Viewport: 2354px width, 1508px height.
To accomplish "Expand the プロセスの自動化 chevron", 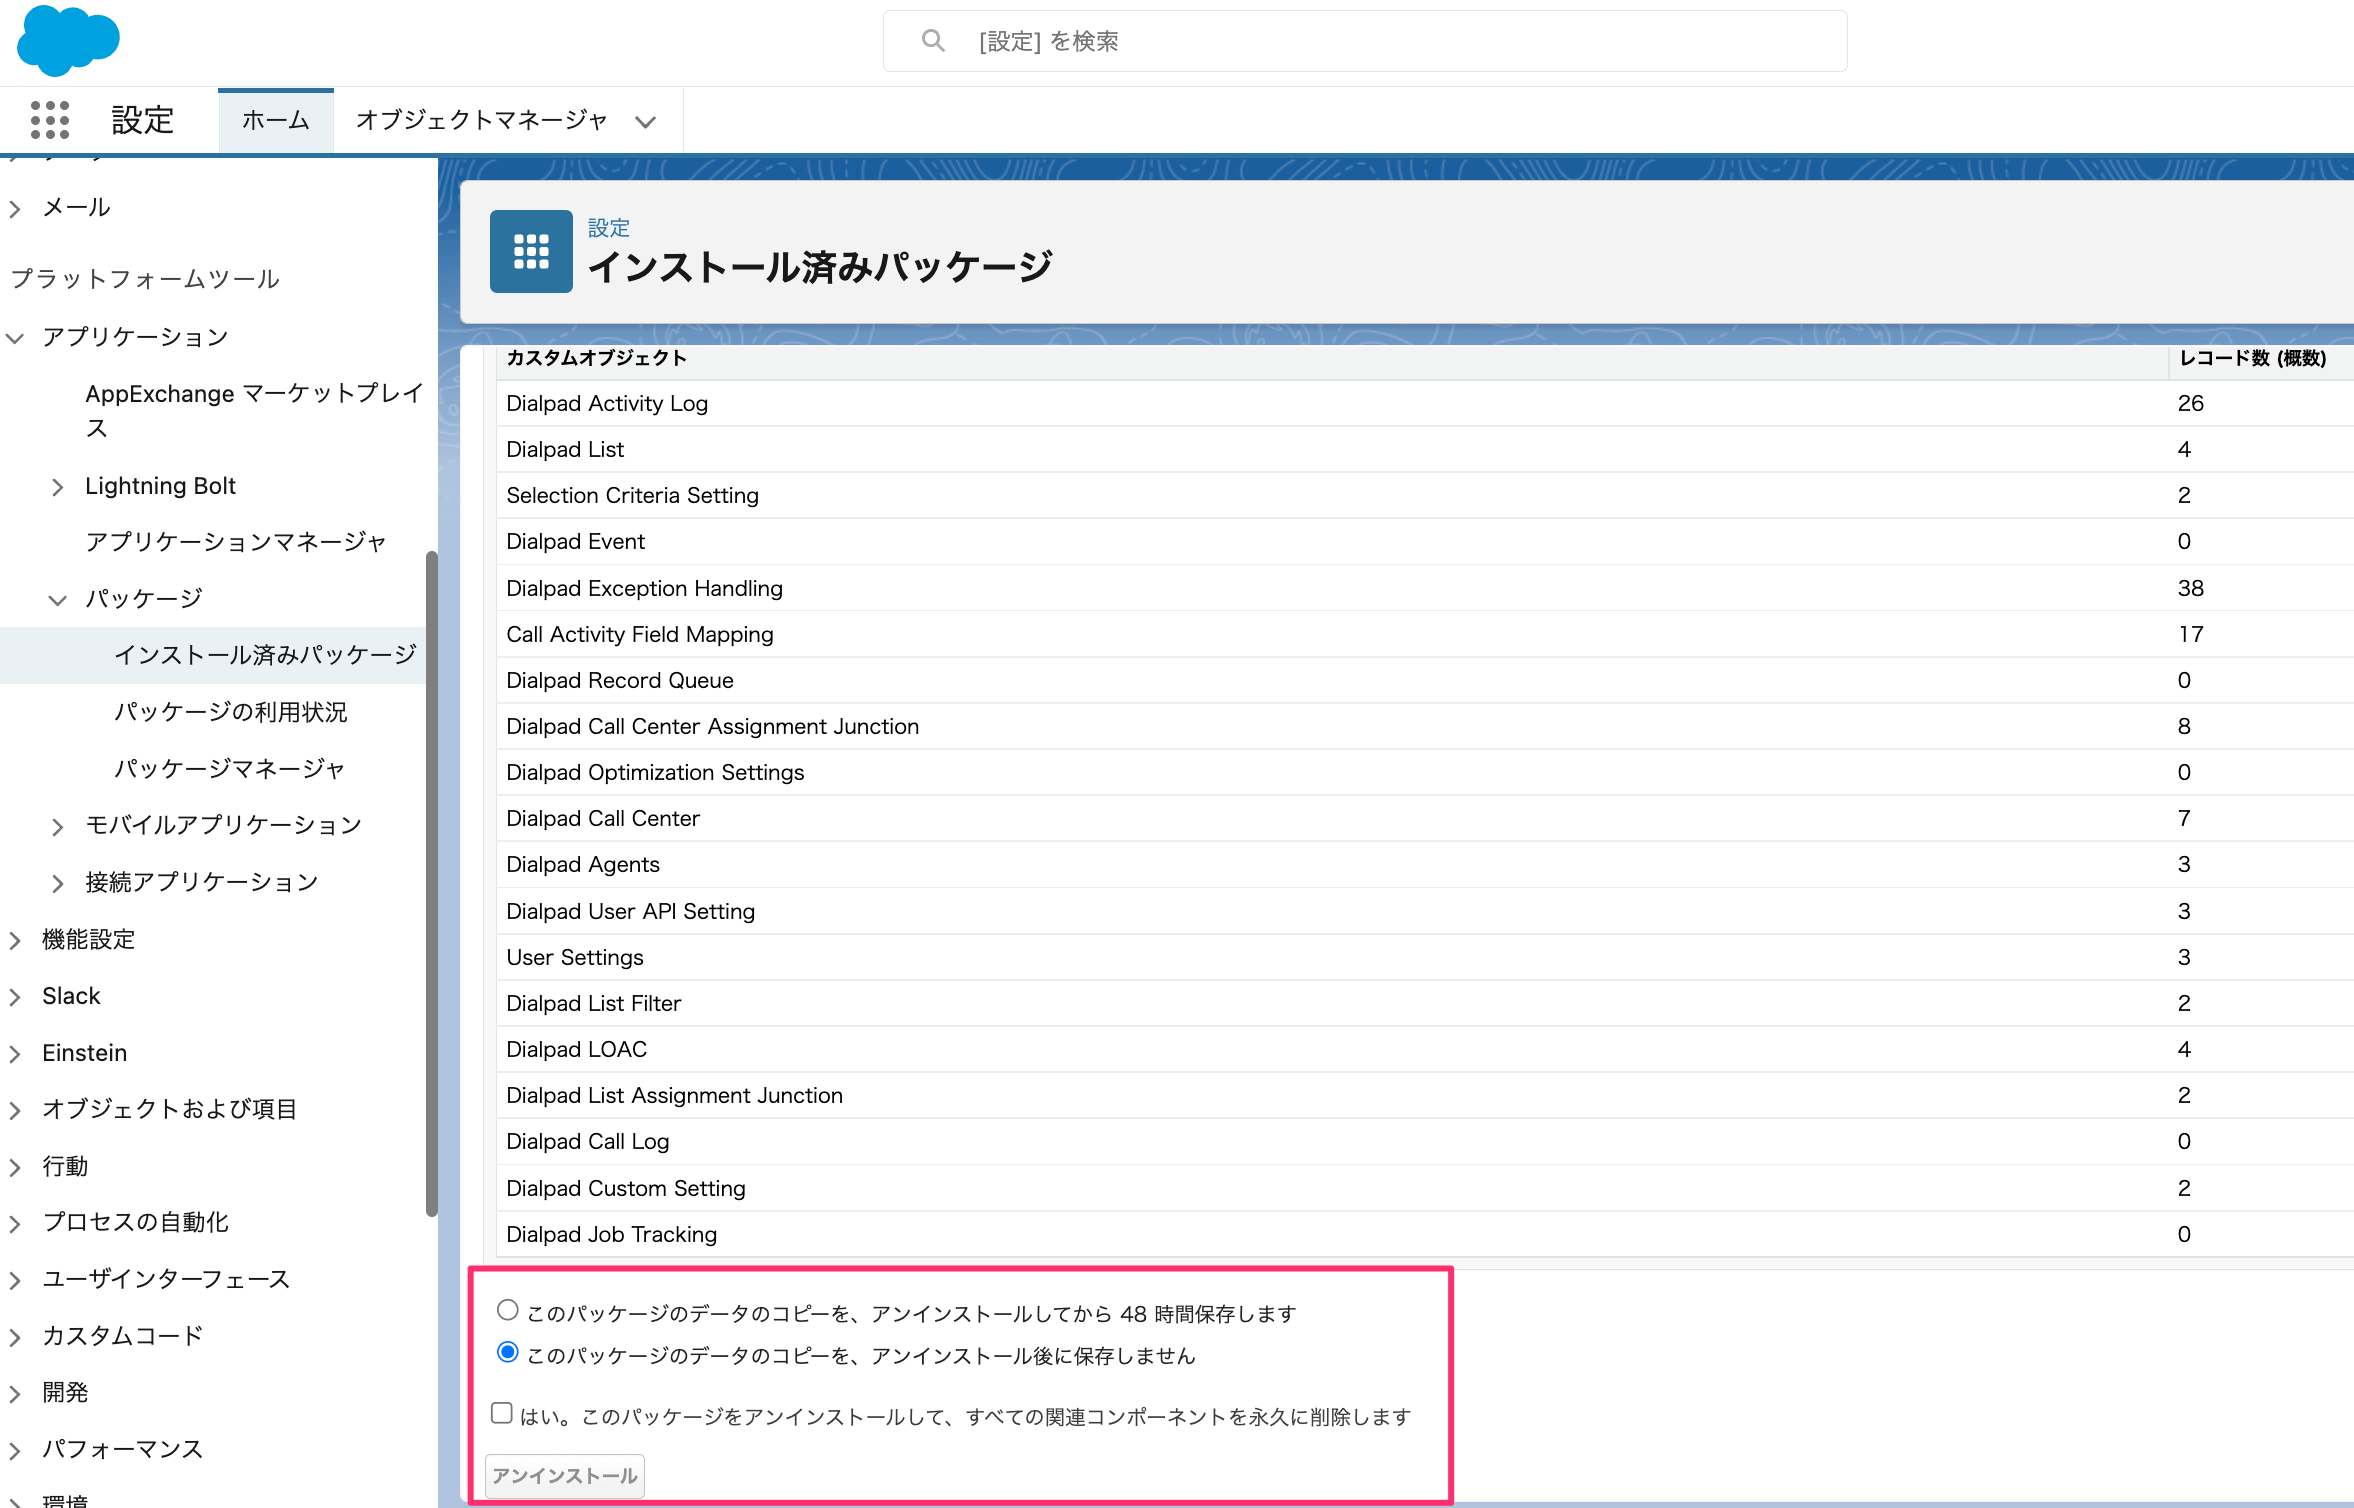I will tap(15, 1224).
